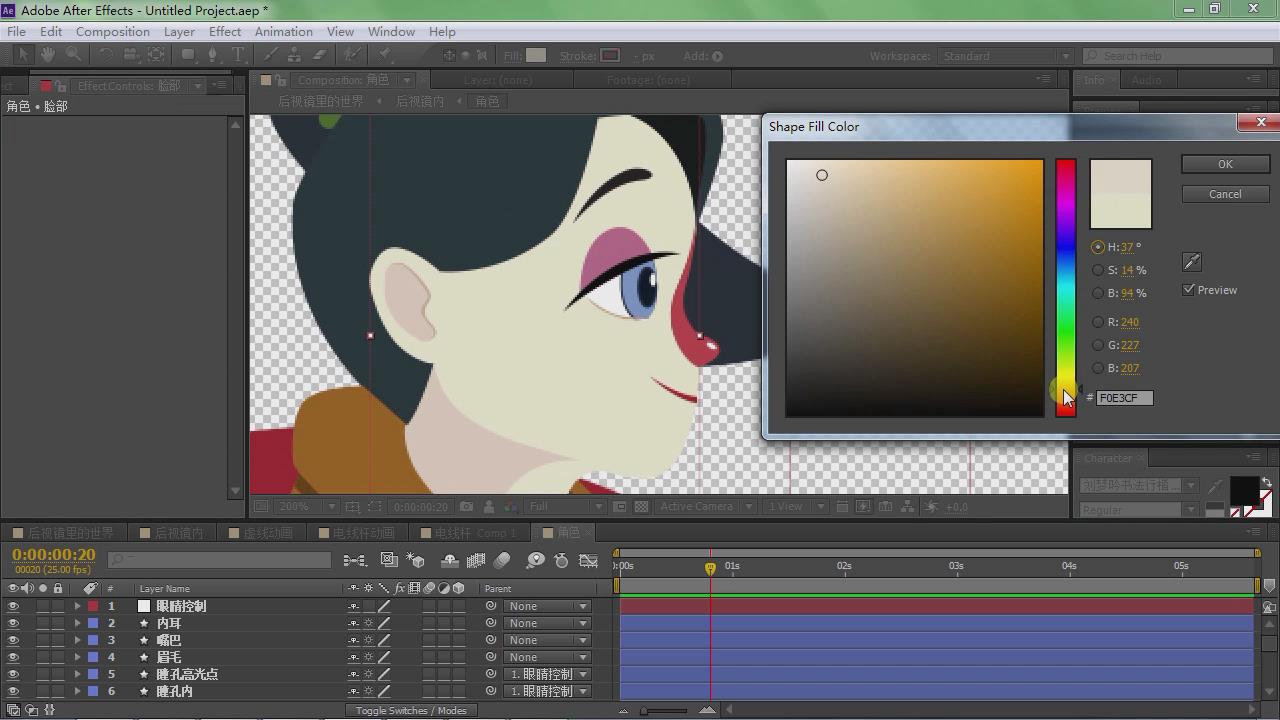Select the Zoom magnifier tool
The height and width of the screenshot is (720, 1280).
point(73,55)
